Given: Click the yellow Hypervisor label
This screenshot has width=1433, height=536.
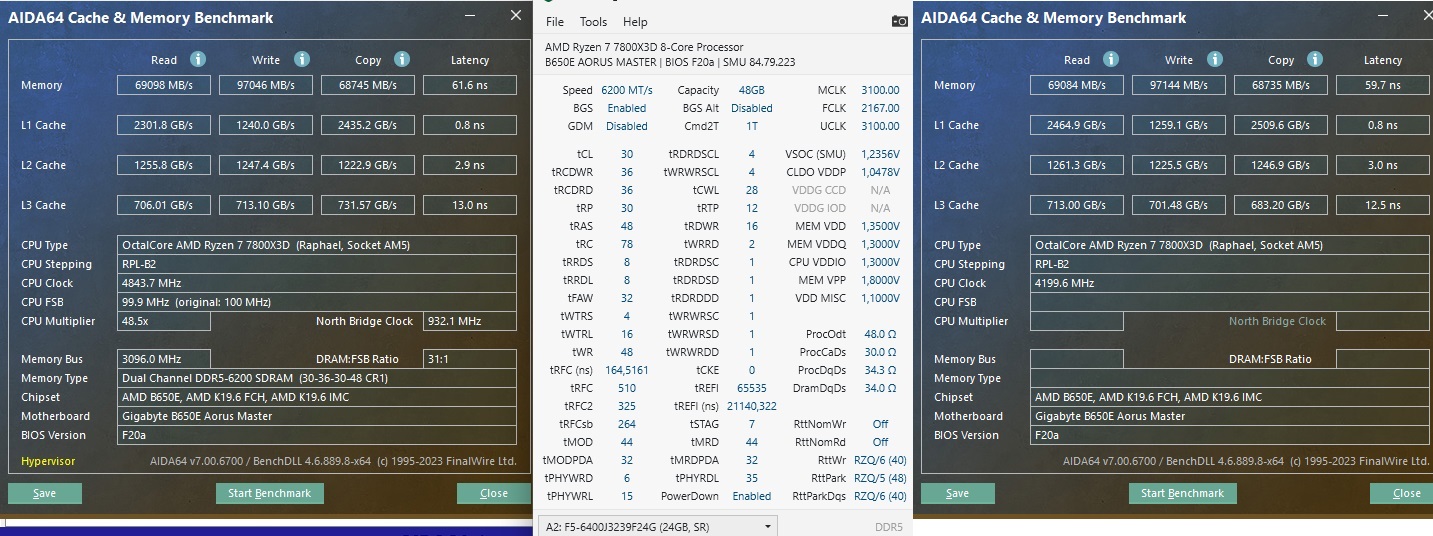Looking at the screenshot, I should [48, 461].
